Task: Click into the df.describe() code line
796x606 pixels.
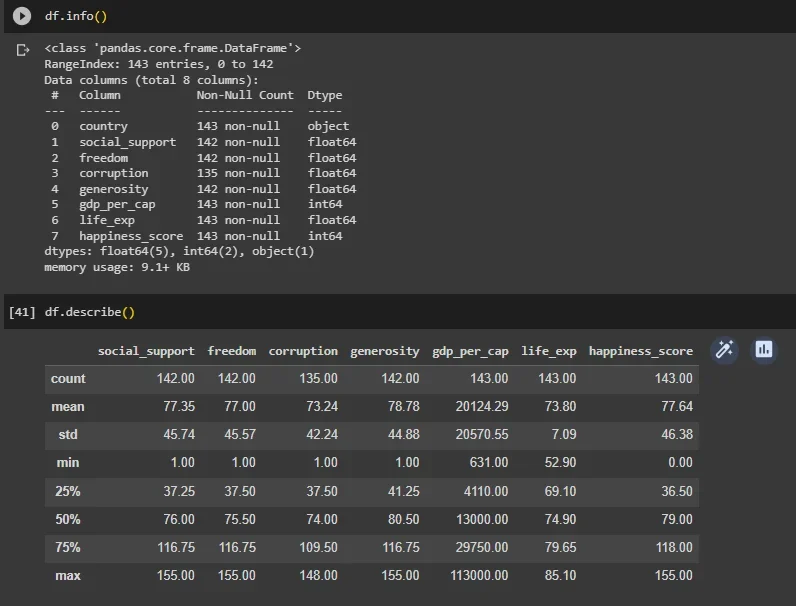Action: 90,312
